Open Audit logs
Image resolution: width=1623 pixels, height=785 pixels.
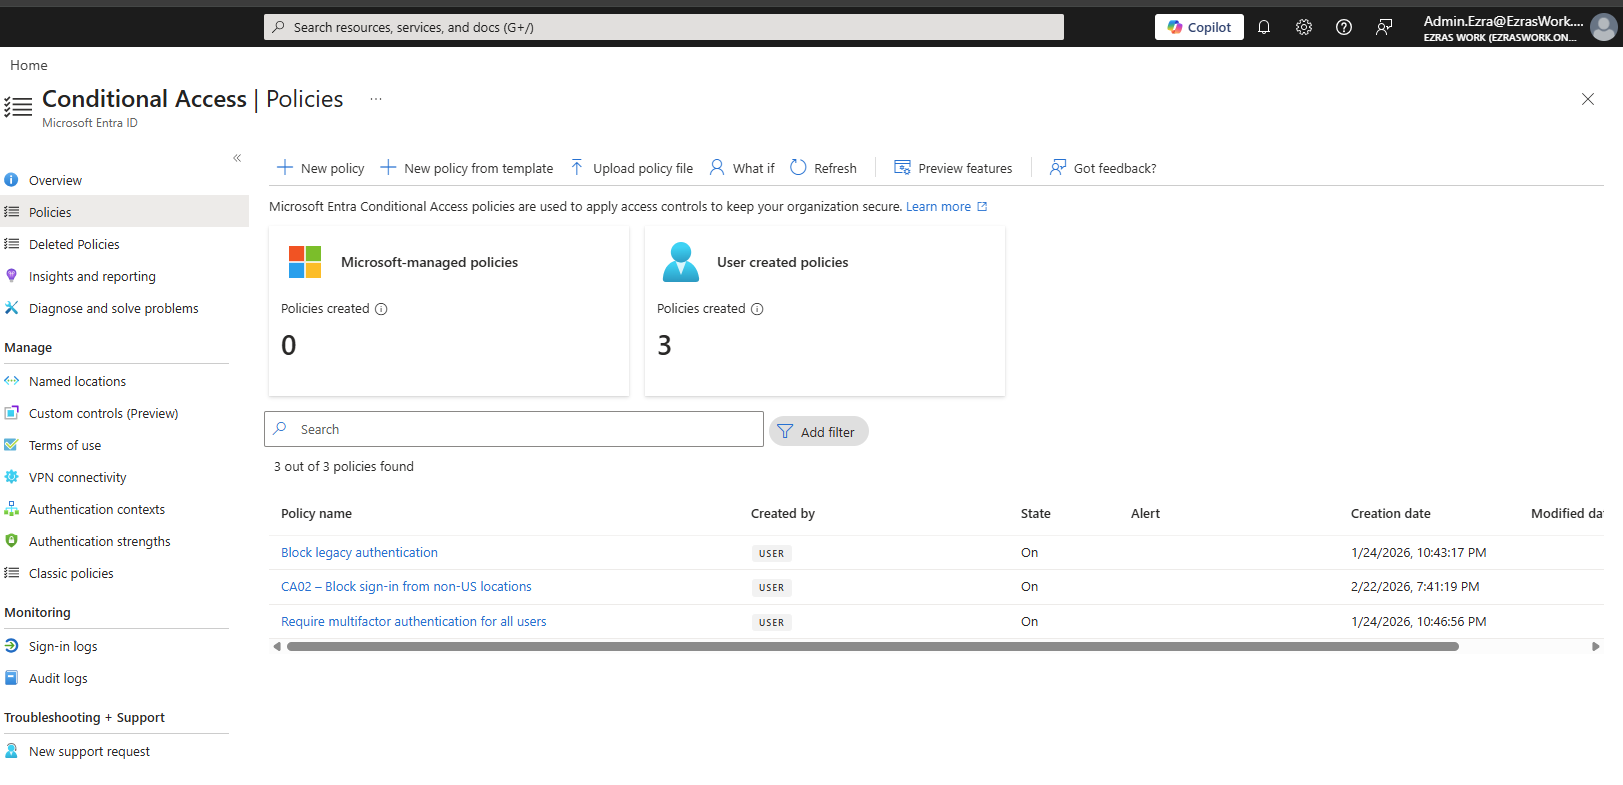click(58, 678)
